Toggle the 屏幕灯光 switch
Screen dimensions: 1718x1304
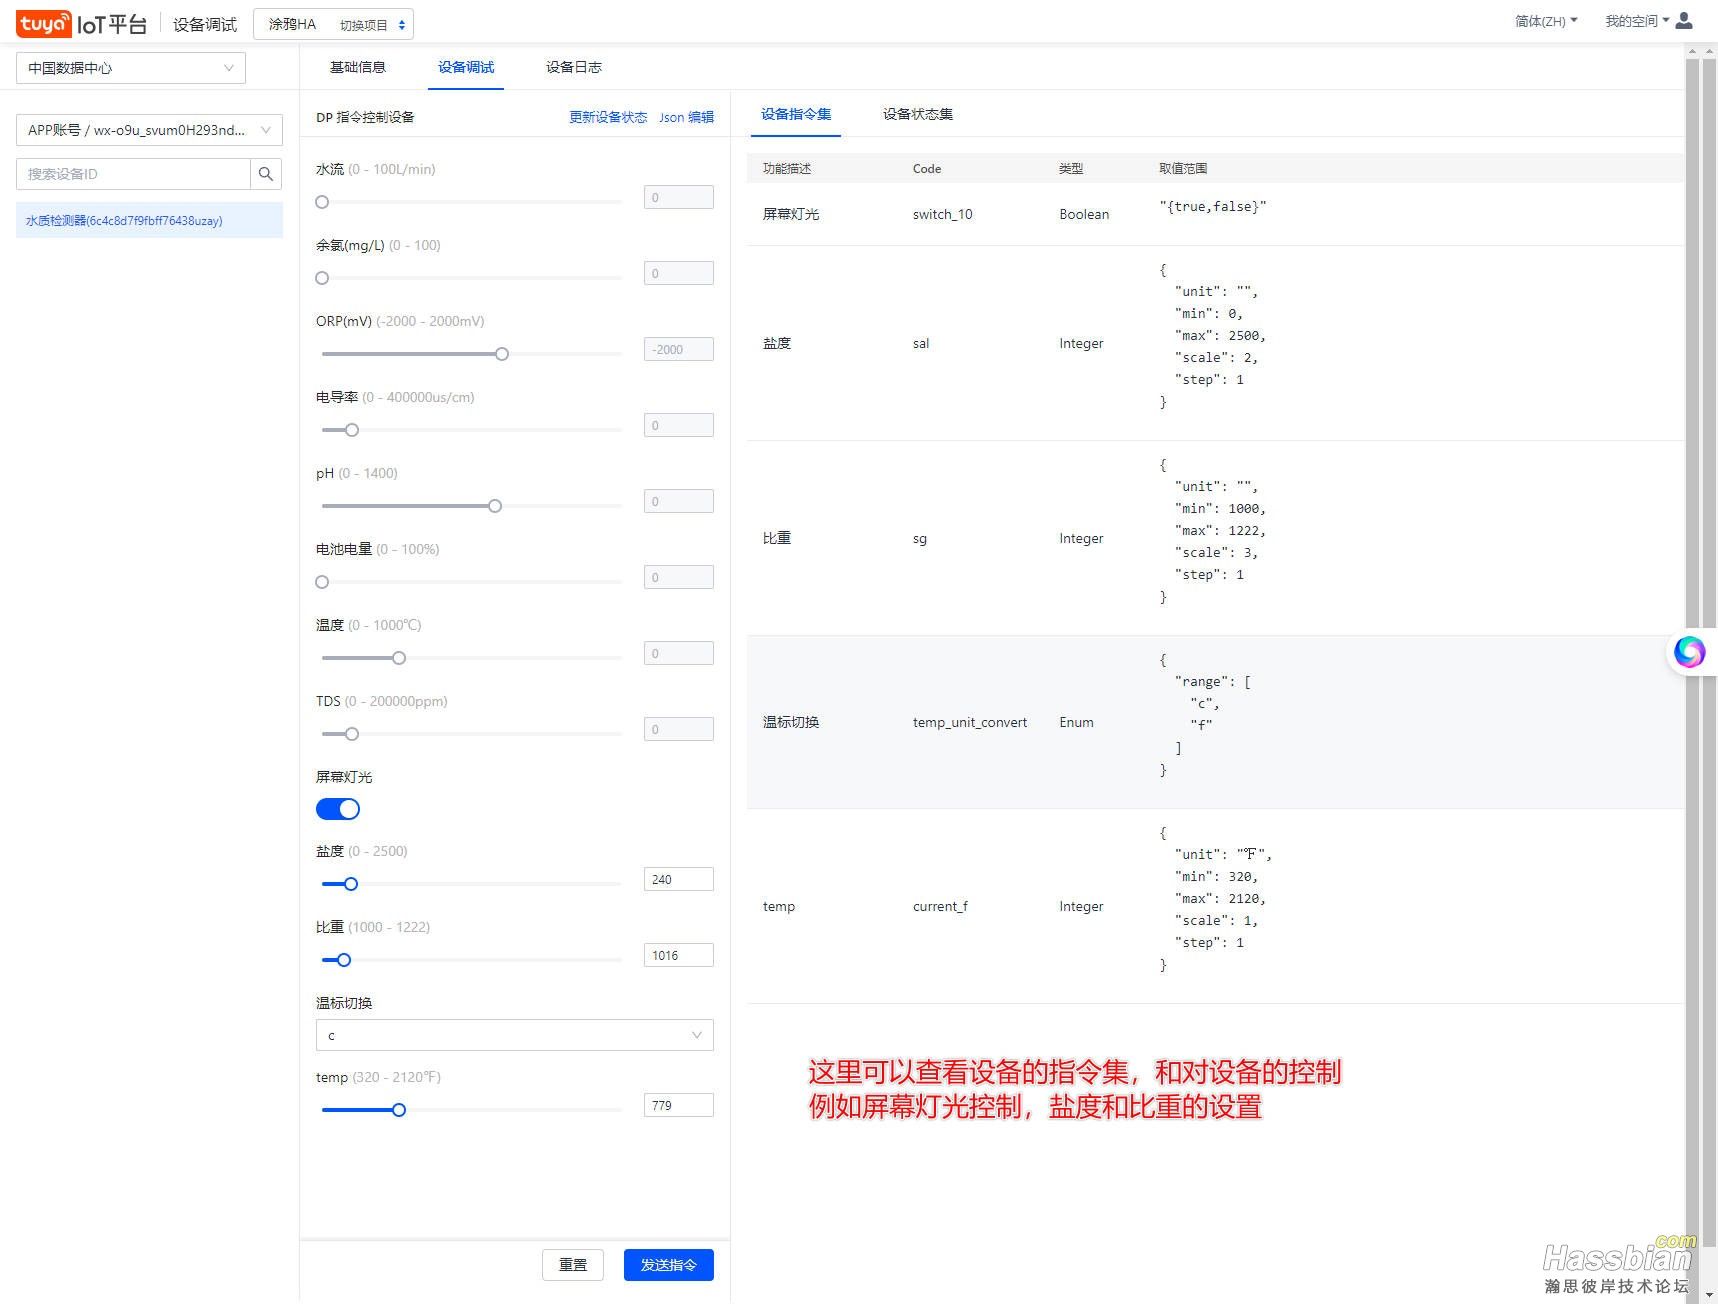pos(338,809)
